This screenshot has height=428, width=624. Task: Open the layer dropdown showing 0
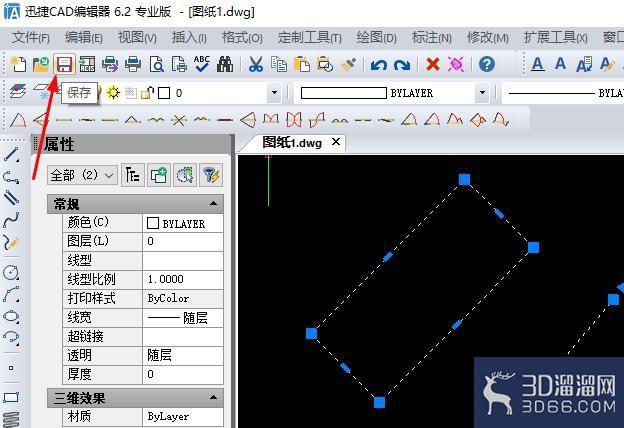pyautogui.click(x=274, y=93)
